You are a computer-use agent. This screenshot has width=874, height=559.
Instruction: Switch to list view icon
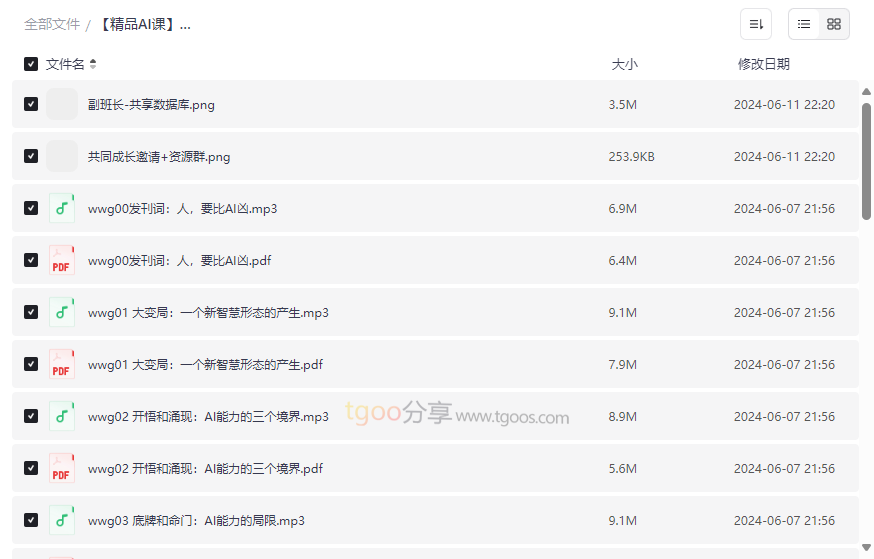(x=804, y=24)
